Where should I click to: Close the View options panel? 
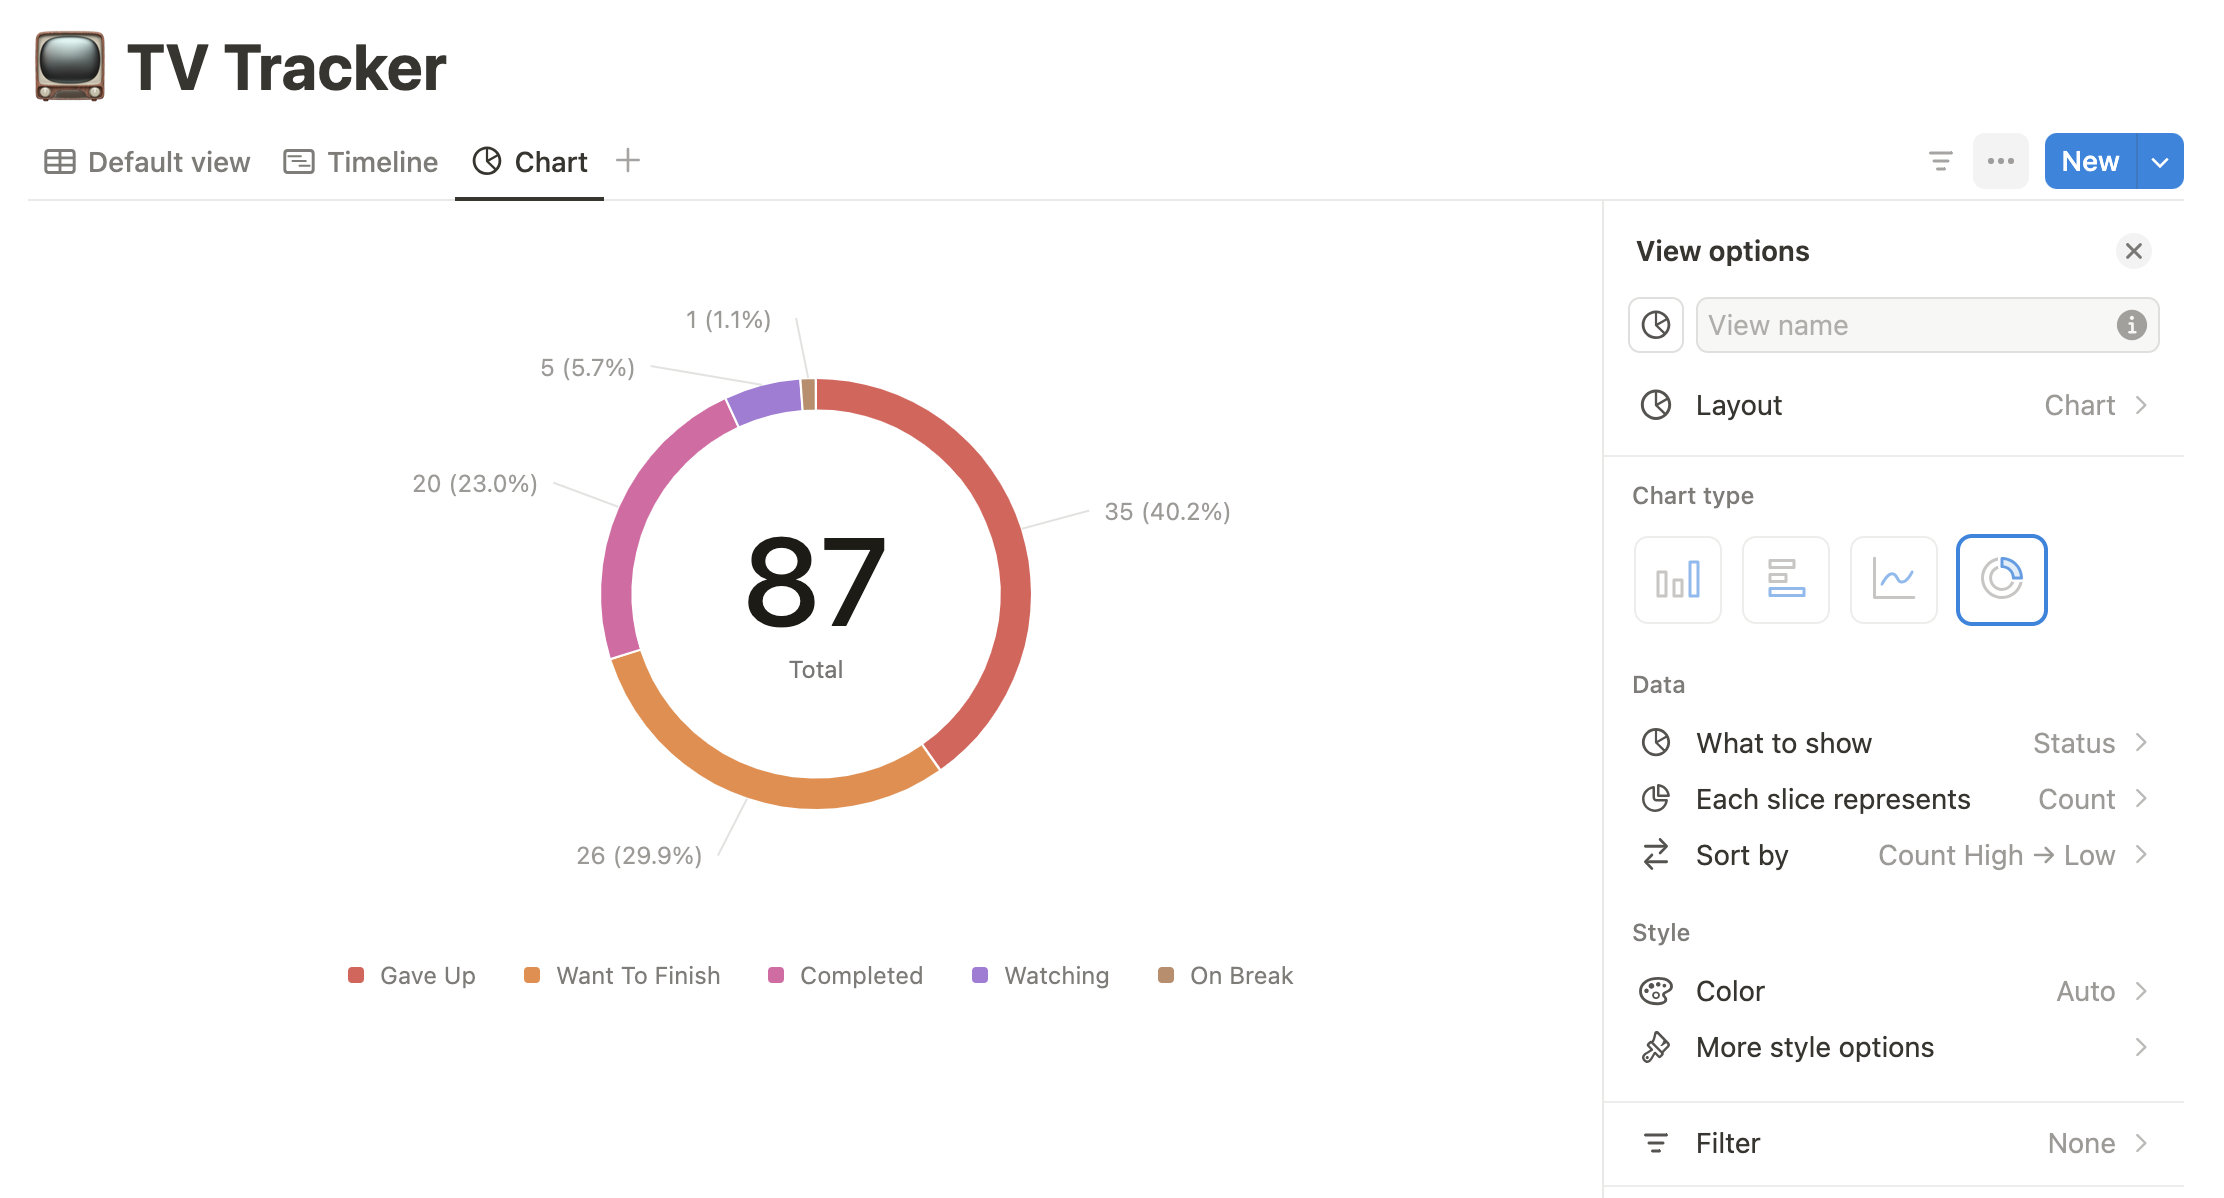coord(2134,251)
